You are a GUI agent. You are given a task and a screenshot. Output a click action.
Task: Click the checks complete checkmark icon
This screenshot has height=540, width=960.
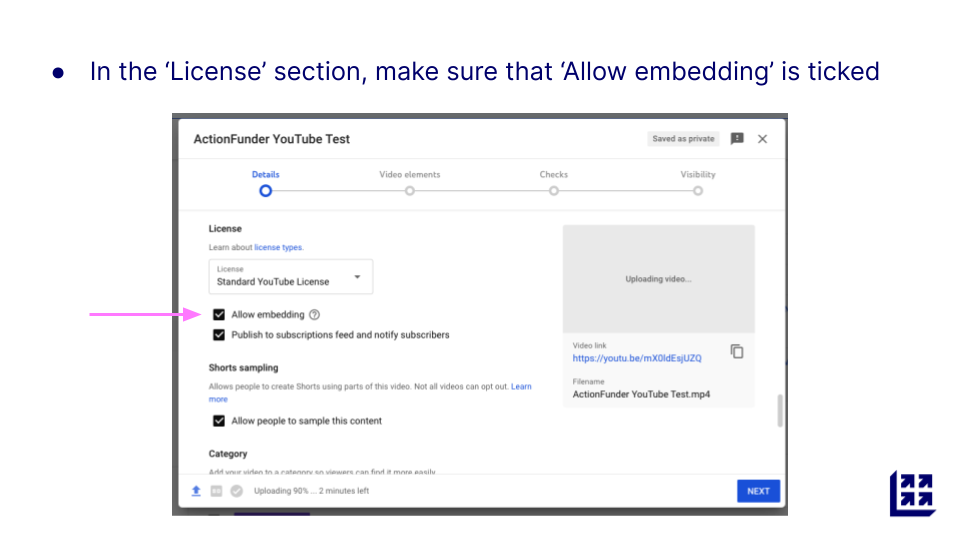[237, 491]
